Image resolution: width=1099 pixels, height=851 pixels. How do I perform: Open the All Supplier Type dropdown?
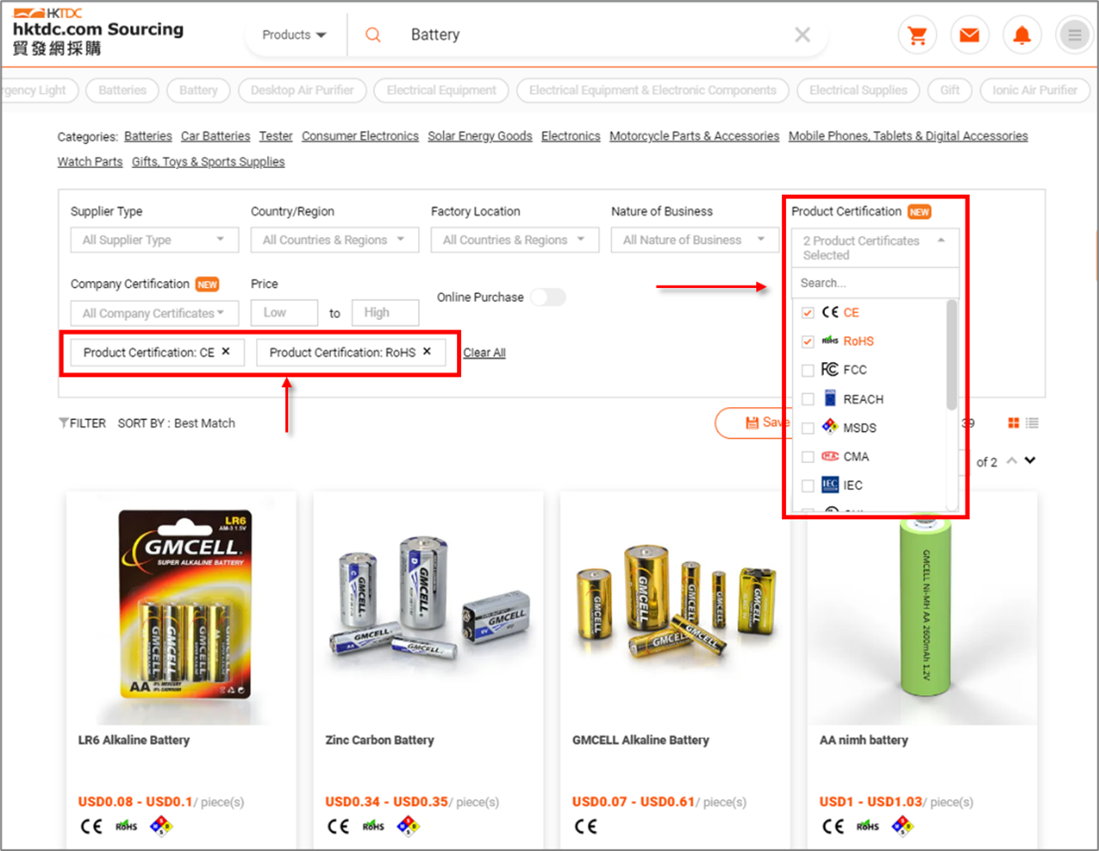coord(154,240)
